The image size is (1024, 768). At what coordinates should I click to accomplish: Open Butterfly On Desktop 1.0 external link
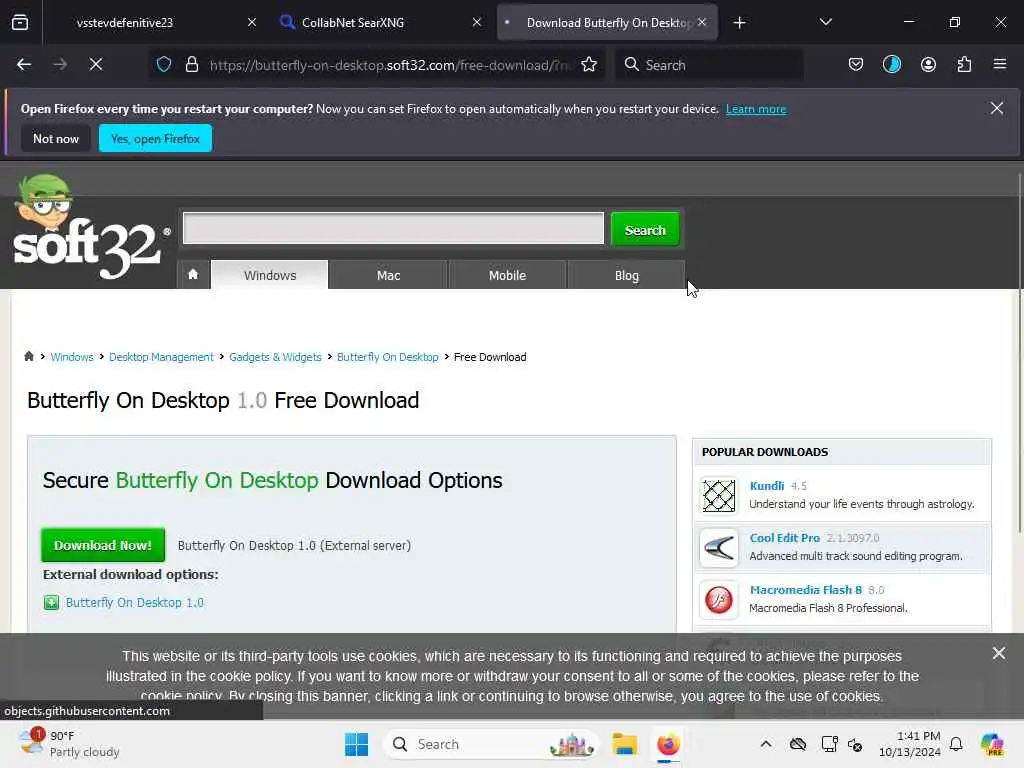(x=135, y=602)
